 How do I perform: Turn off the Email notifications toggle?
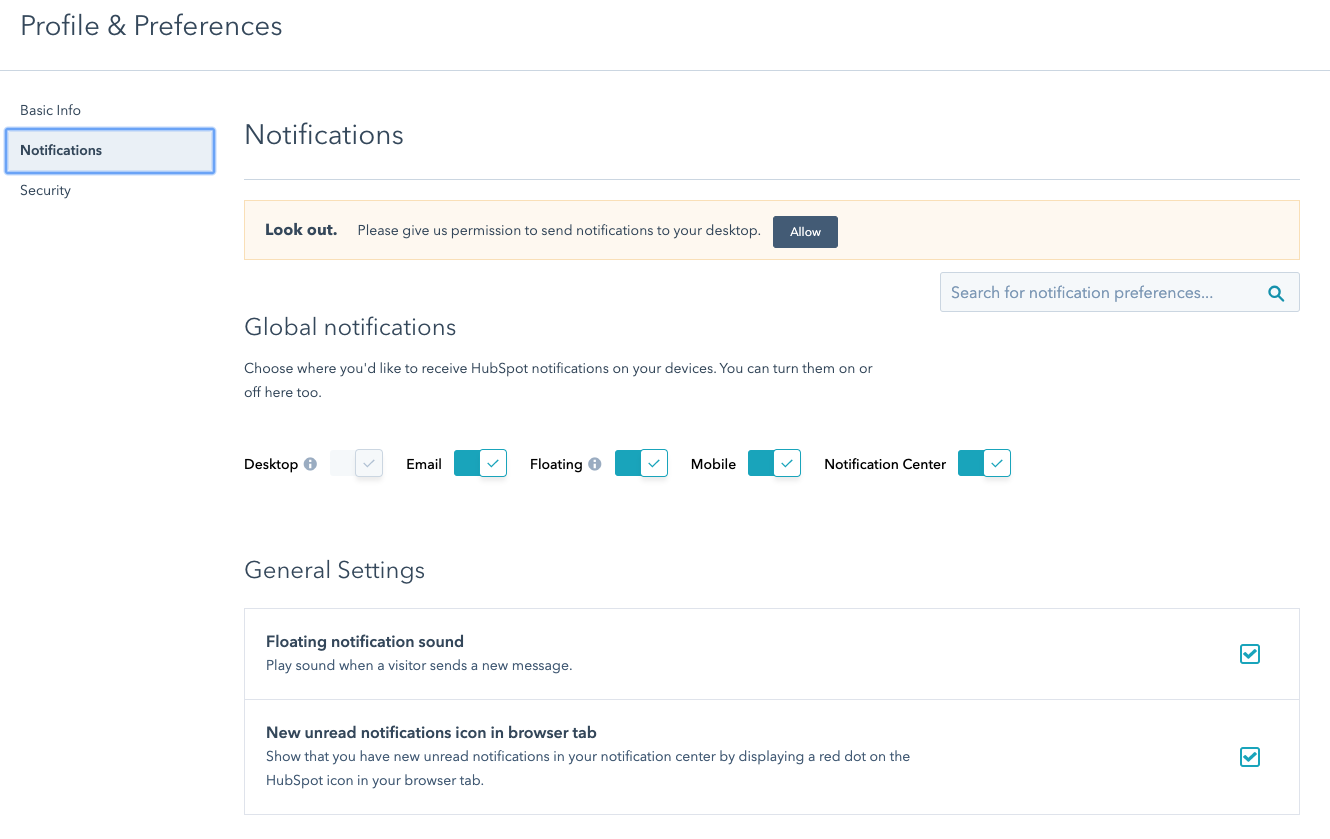pyautogui.click(x=481, y=463)
